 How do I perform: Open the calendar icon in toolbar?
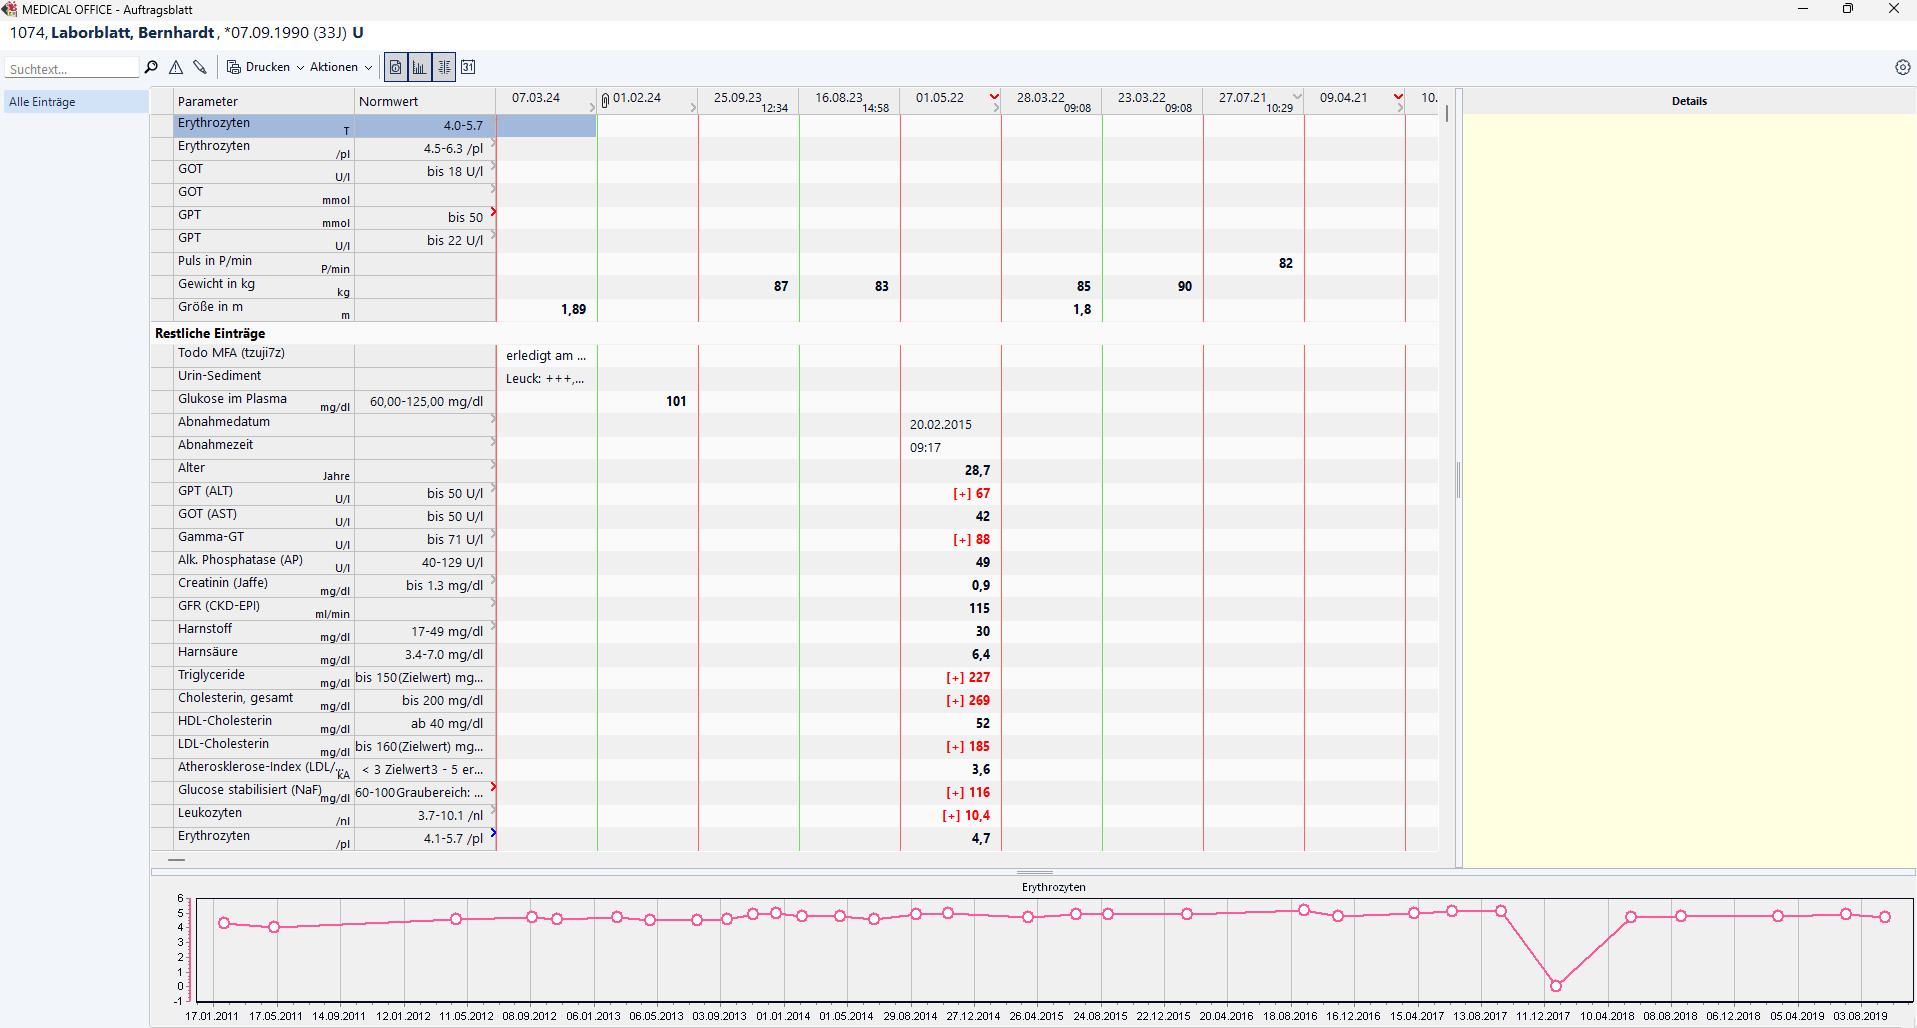tap(468, 67)
